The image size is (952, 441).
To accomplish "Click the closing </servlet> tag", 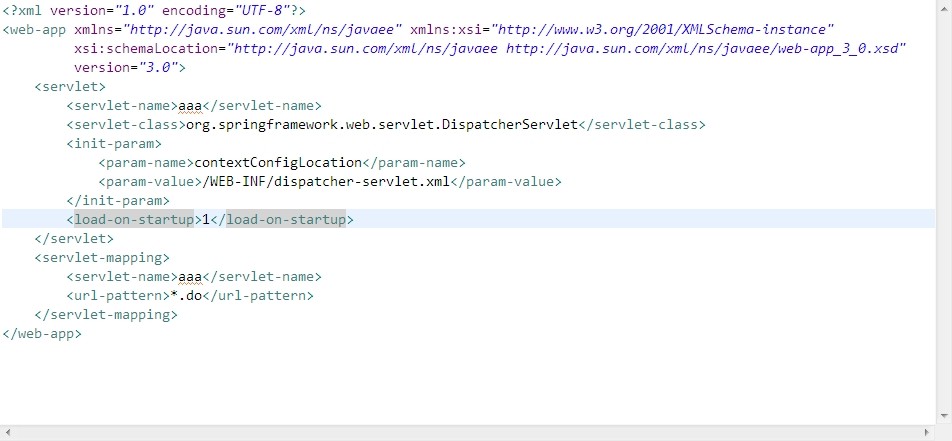I will point(74,238).
